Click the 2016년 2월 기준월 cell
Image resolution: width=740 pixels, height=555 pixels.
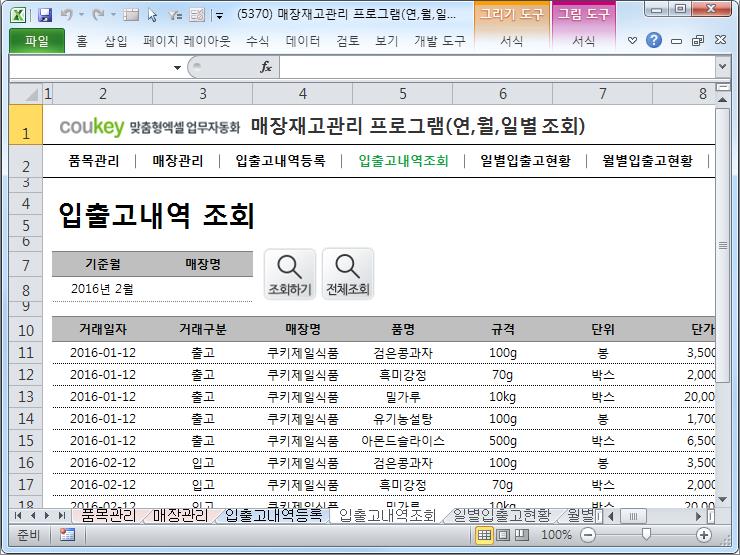(102, 289)
